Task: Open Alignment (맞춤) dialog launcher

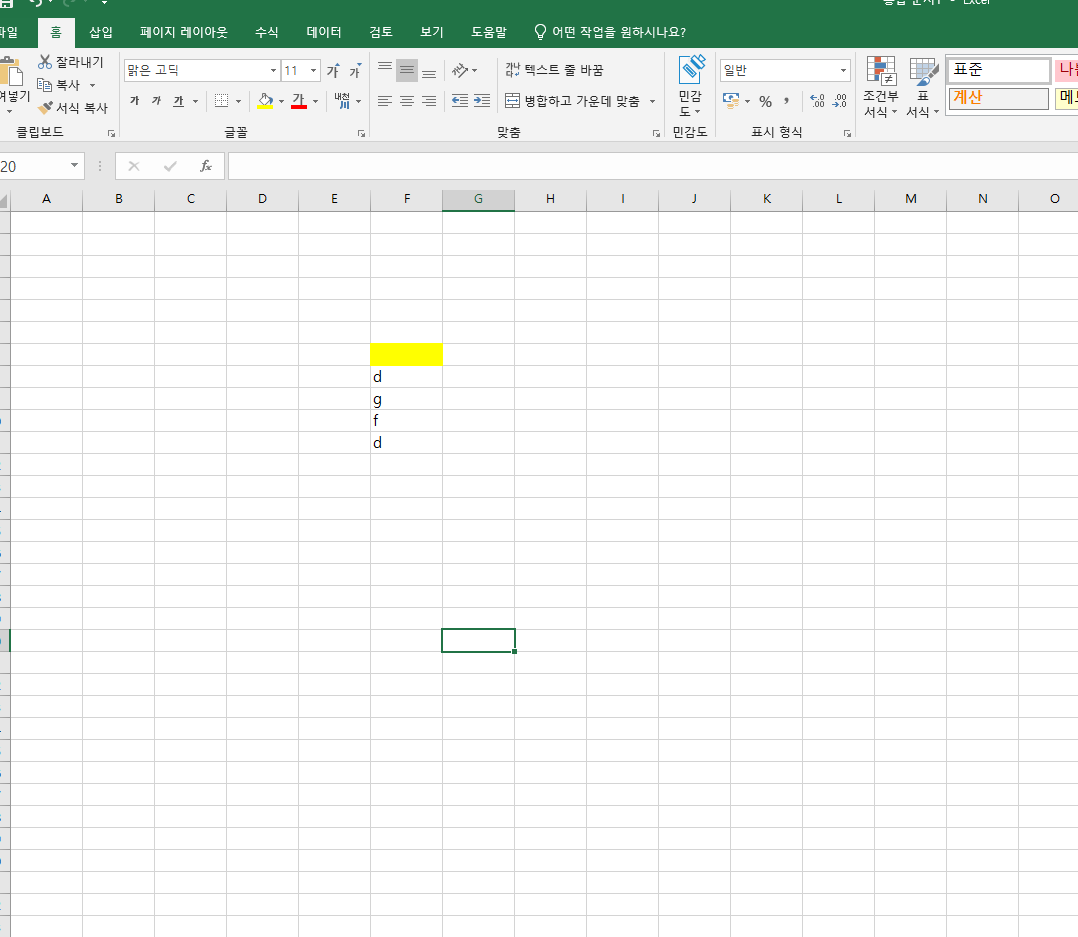Action: click(656, 133)
